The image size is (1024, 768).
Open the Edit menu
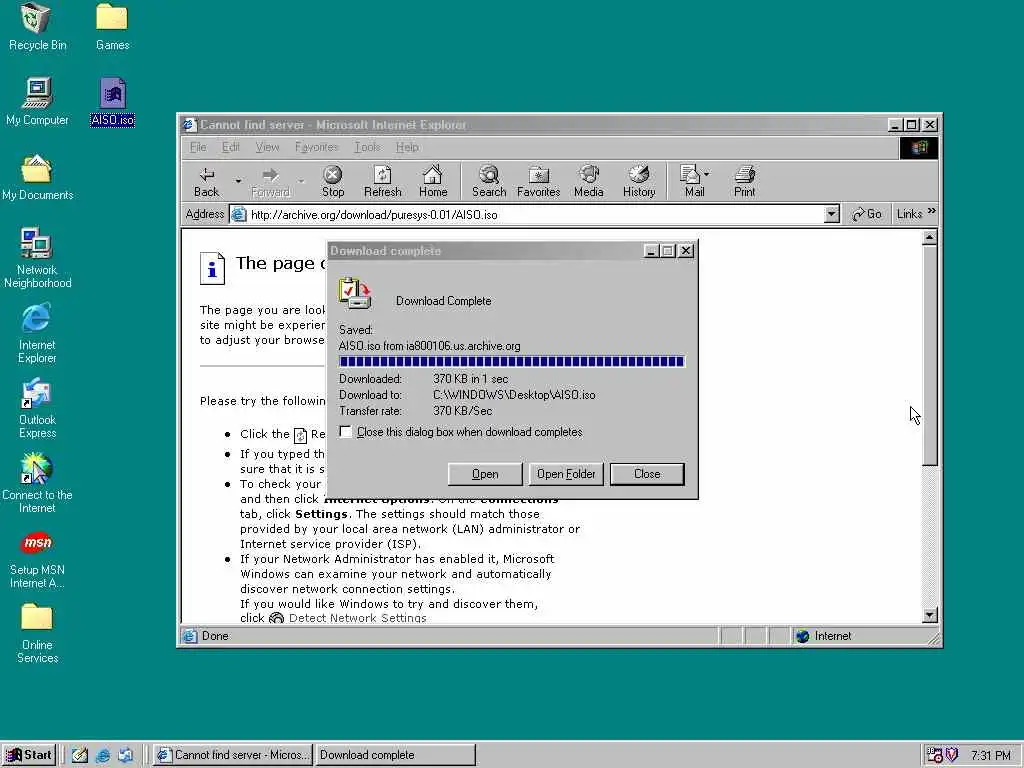click(231, 147)
